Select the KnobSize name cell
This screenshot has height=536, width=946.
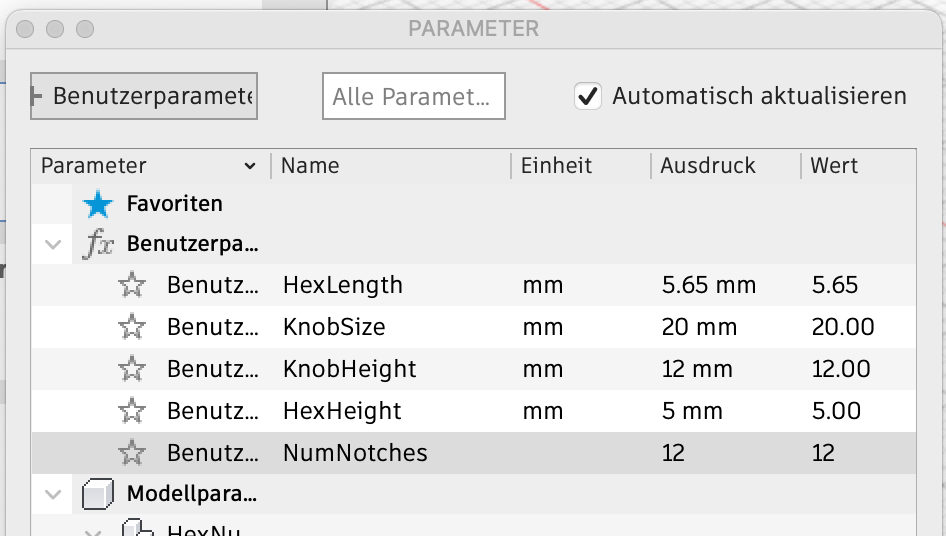[334, 327]
